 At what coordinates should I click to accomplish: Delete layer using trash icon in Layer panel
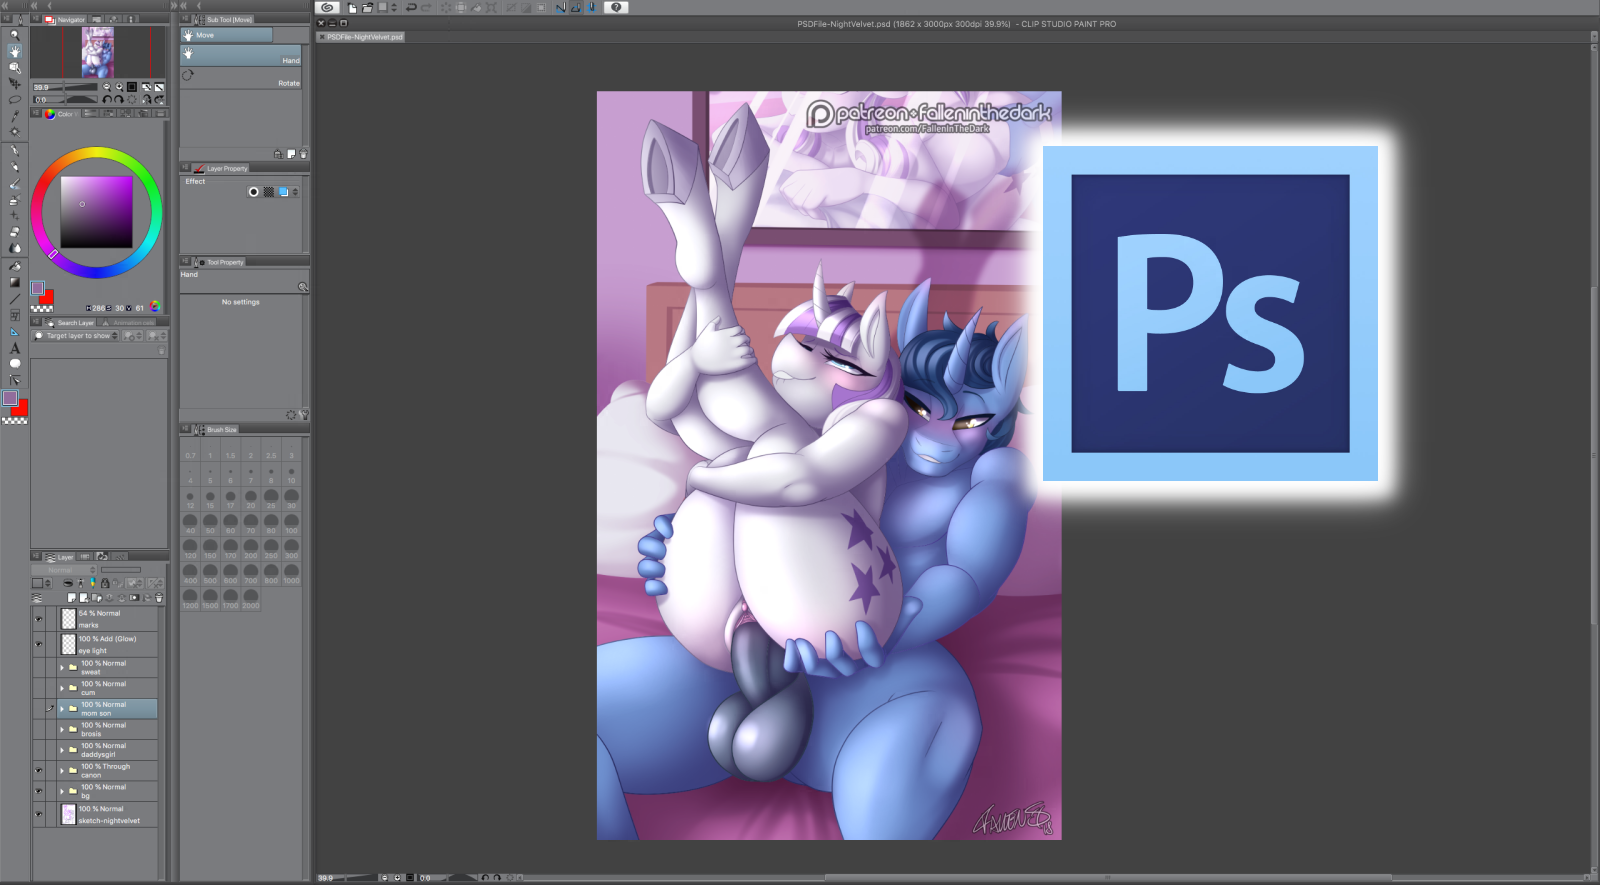pyautogui.click(x=158, y=598)
